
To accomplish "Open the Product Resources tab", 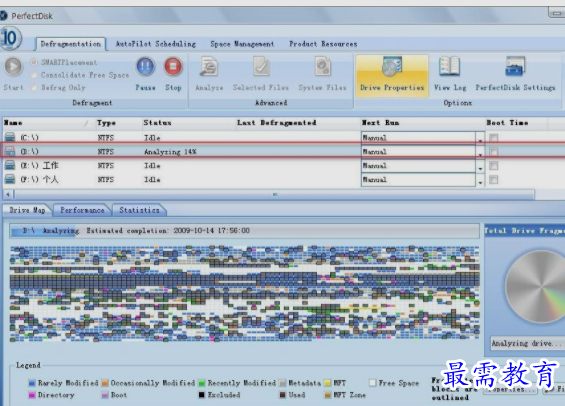I will [323, 44].
